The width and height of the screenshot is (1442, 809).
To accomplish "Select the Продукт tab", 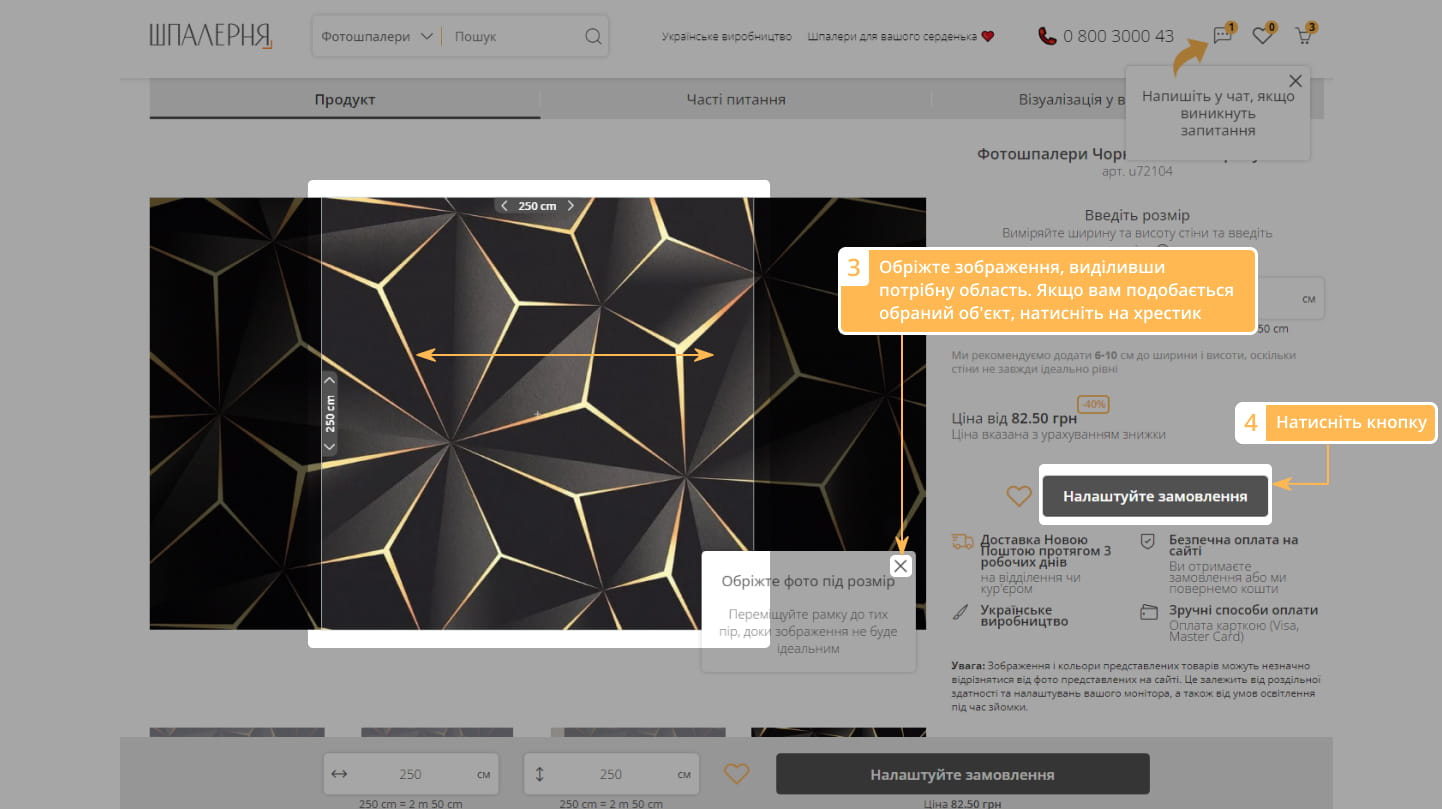I will 345,100.
